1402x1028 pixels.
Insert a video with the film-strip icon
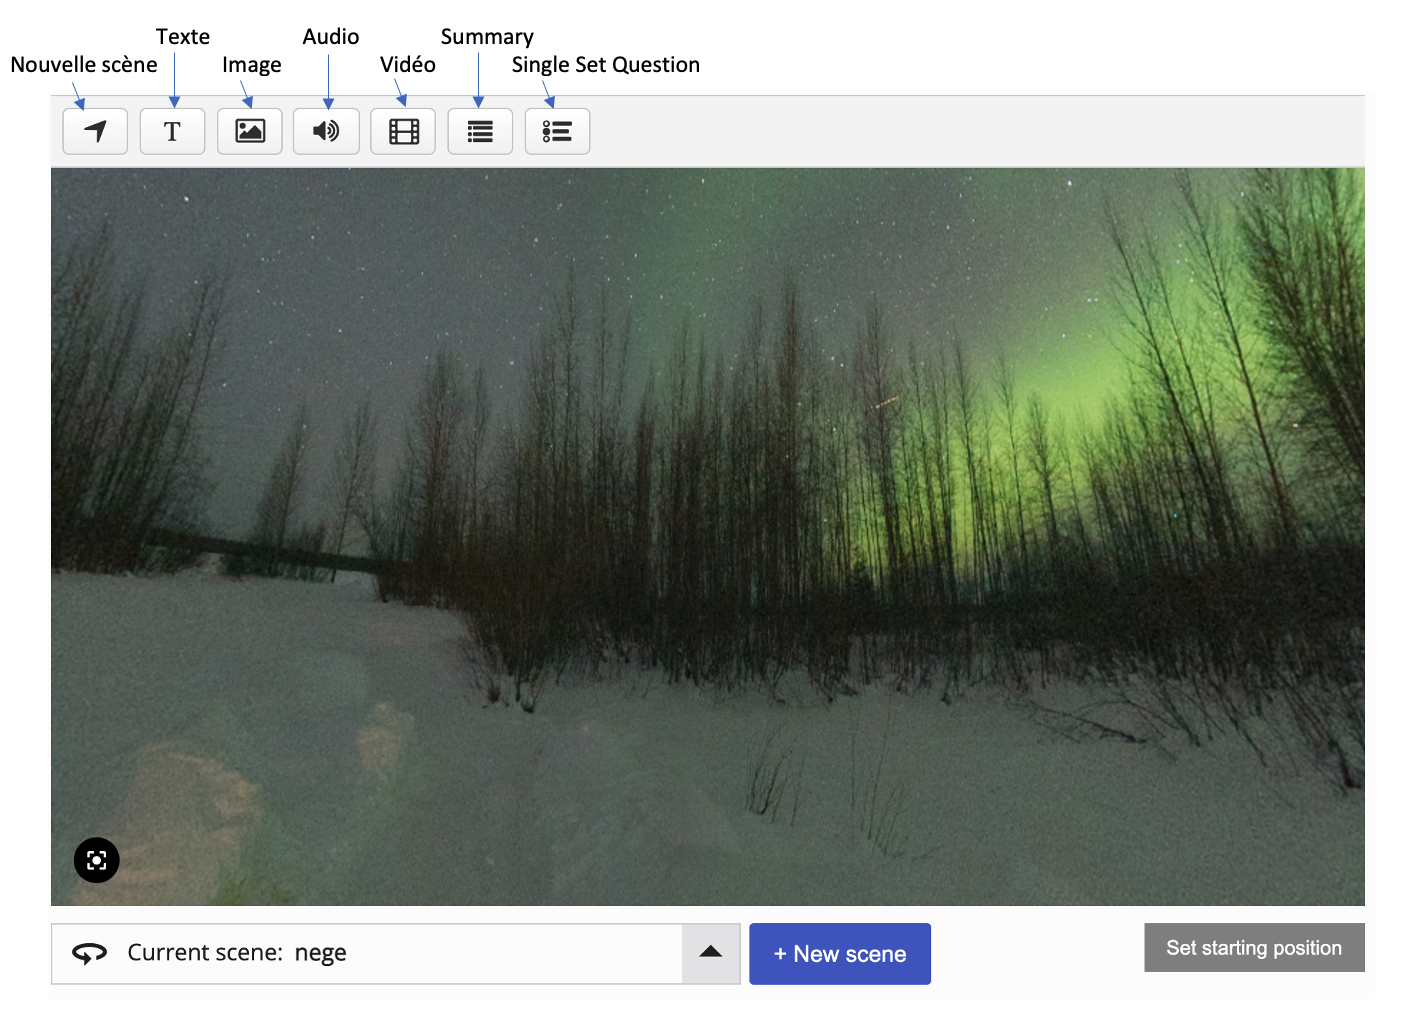[403, 131]
